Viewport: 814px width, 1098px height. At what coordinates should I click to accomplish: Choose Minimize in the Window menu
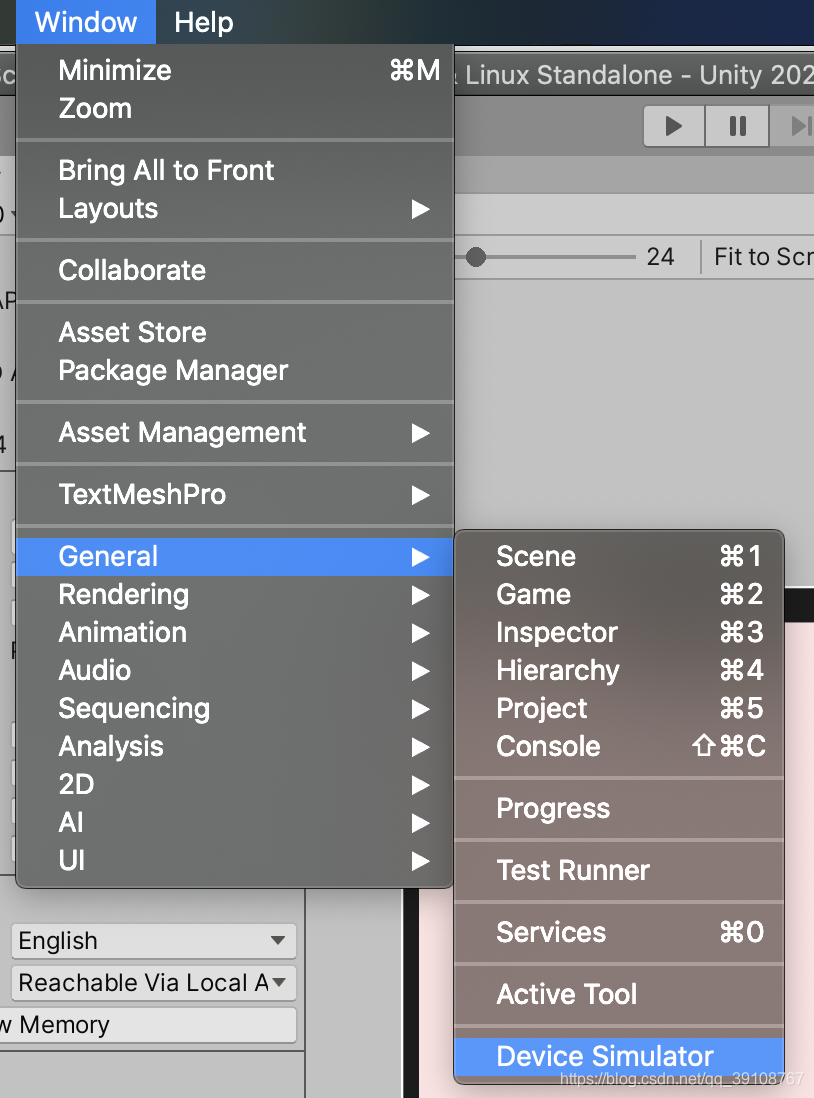tap(115, 71)
